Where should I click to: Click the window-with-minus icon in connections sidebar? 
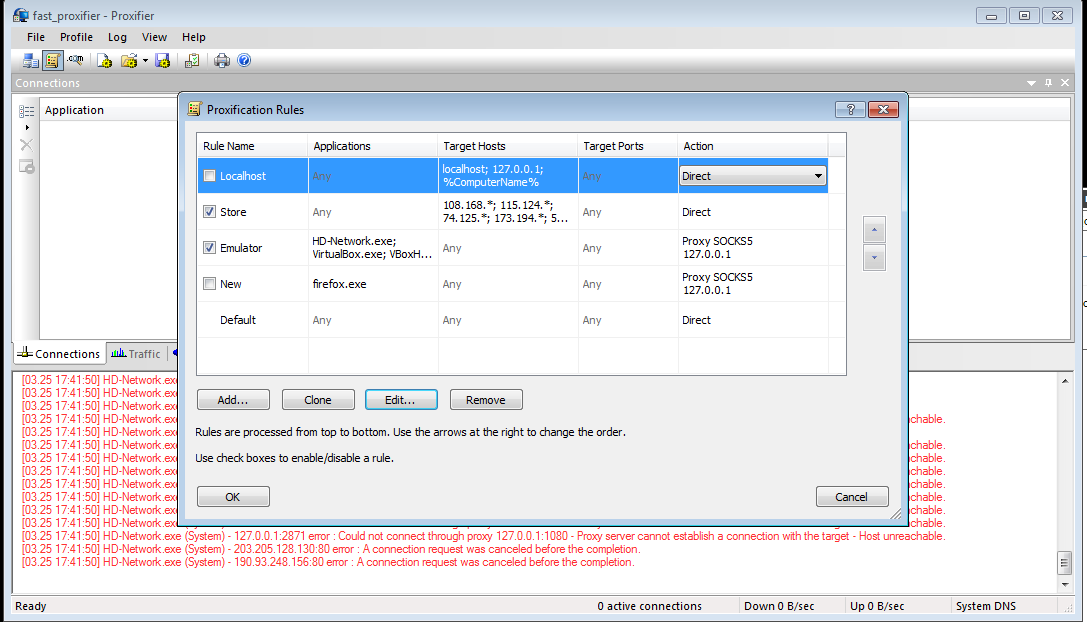coord(26,166)
